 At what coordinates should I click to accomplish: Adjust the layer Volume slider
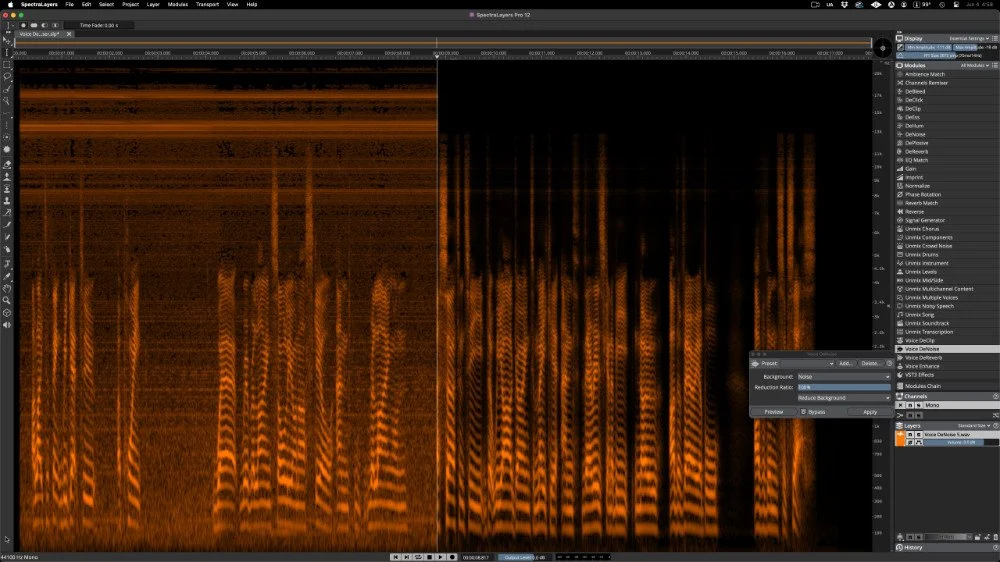coord(961,442)
